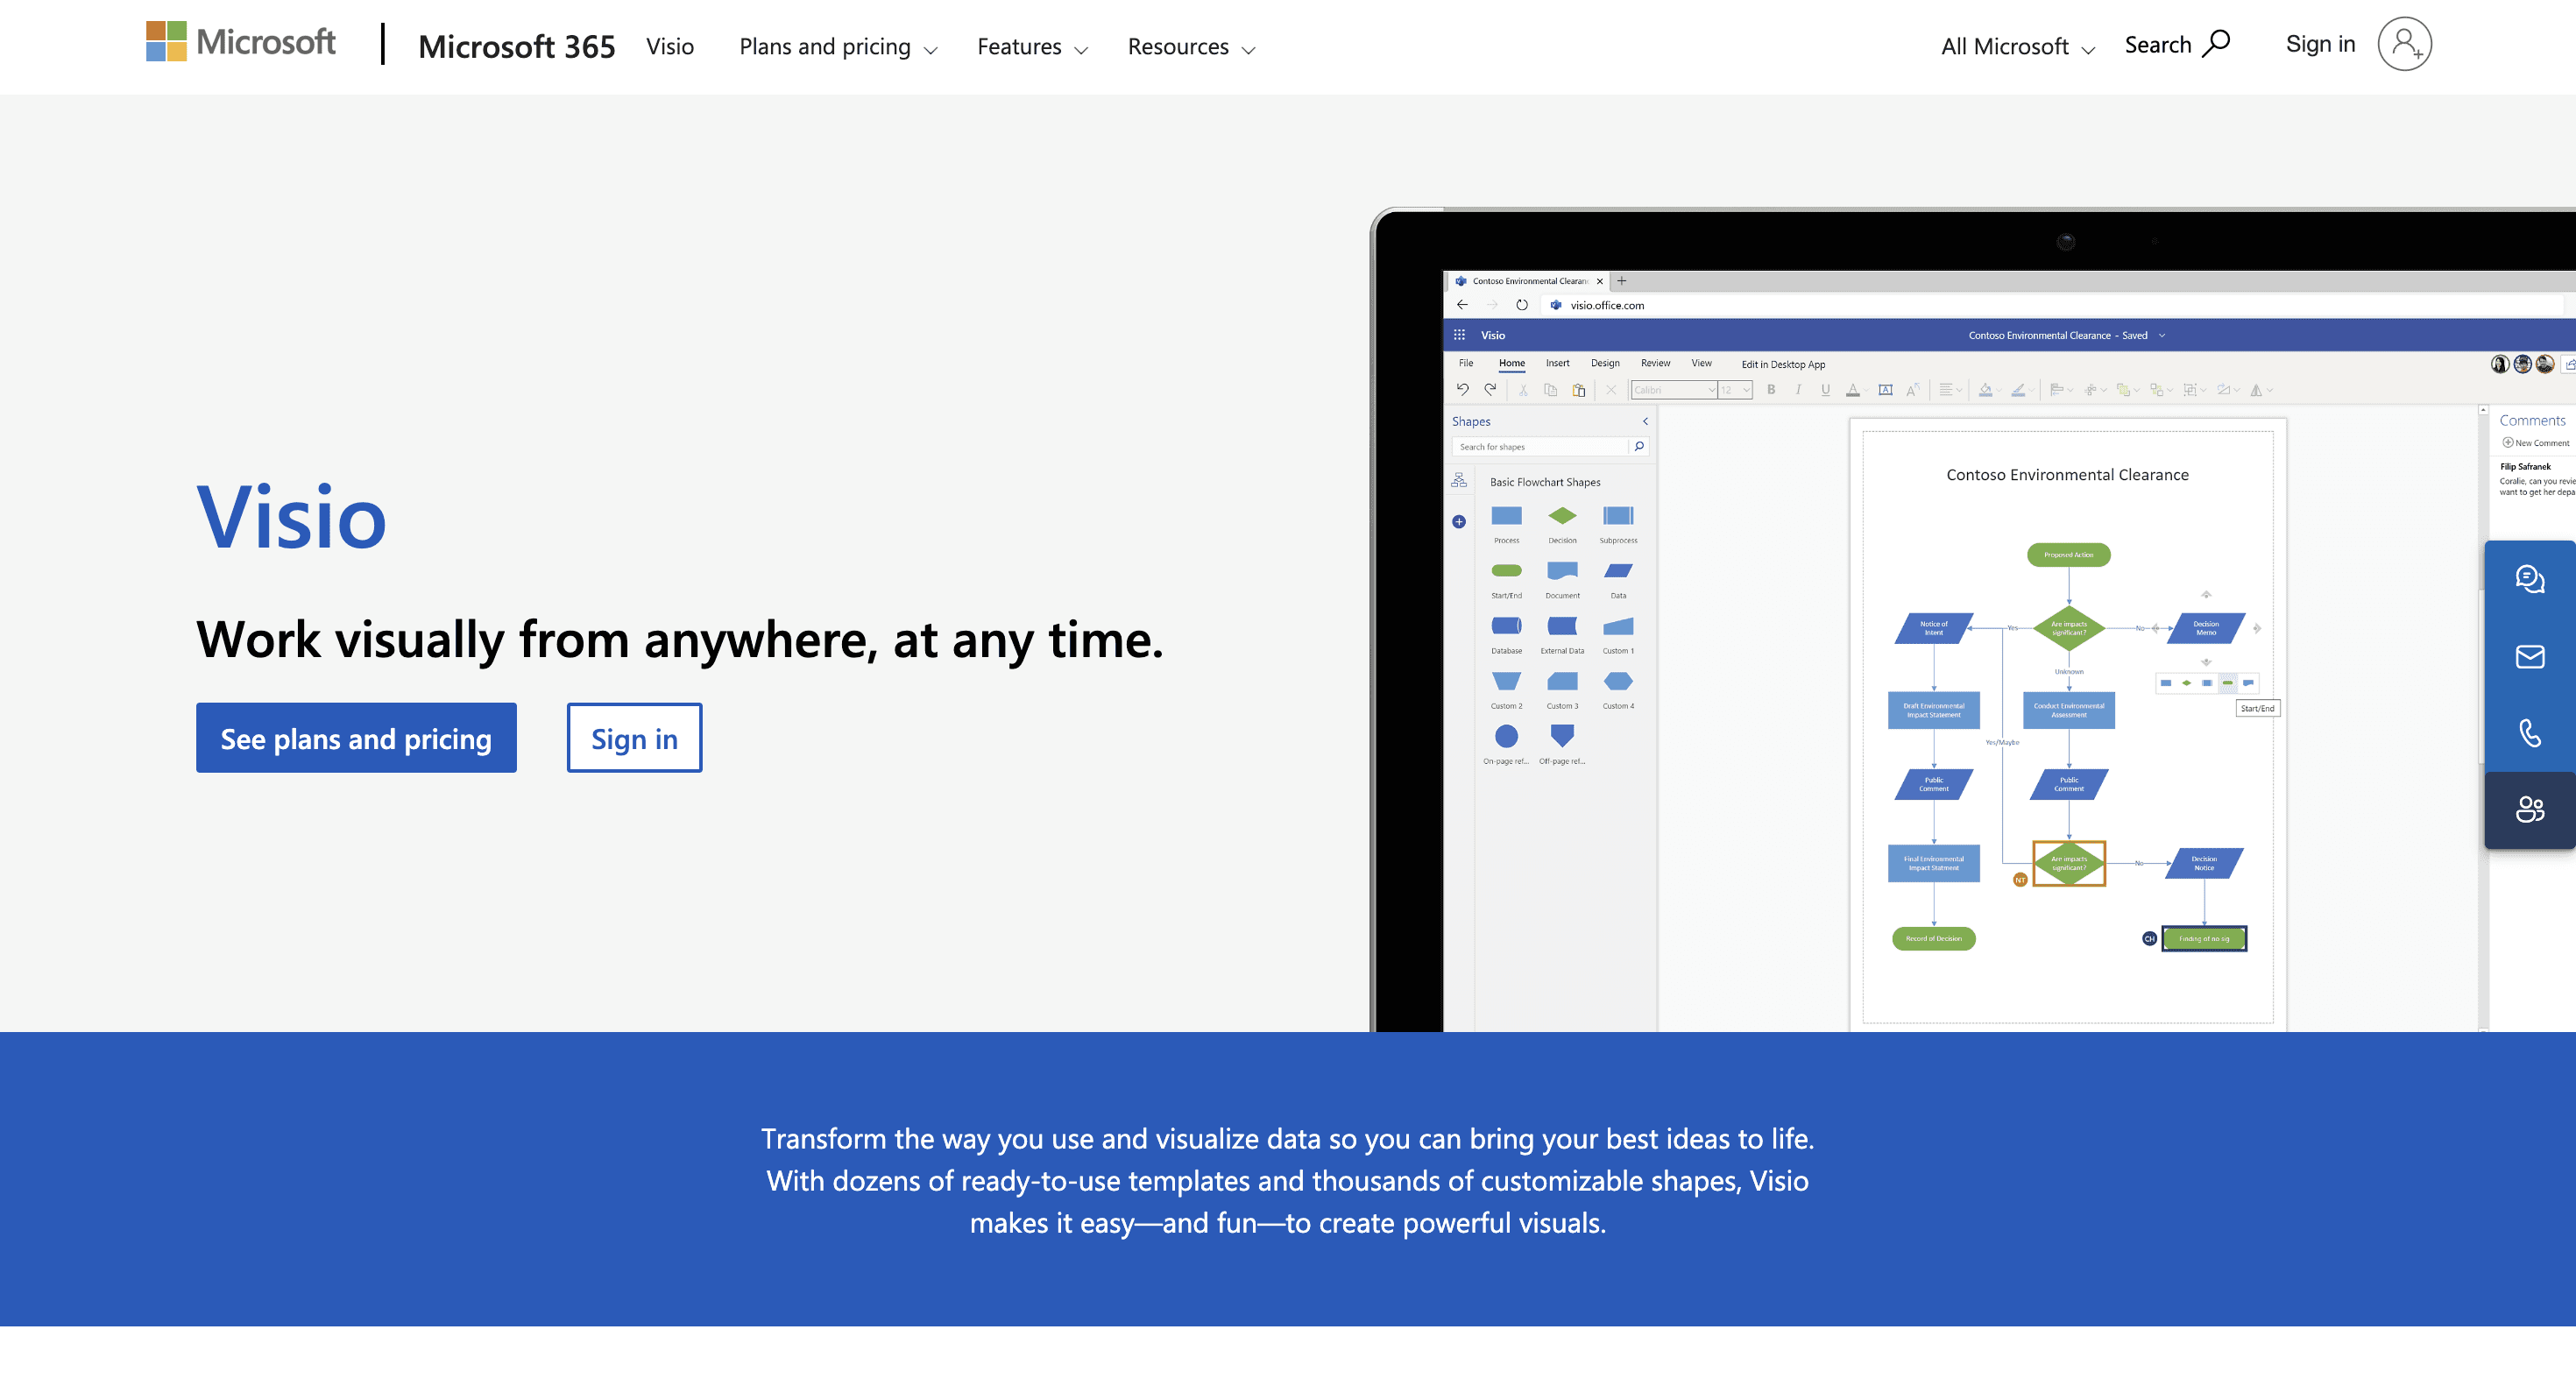Click Search for shapes field in Shapes pane
Image resolution: width=2576 pixels, height=1393 pixels.
[x=1540, y=447]
